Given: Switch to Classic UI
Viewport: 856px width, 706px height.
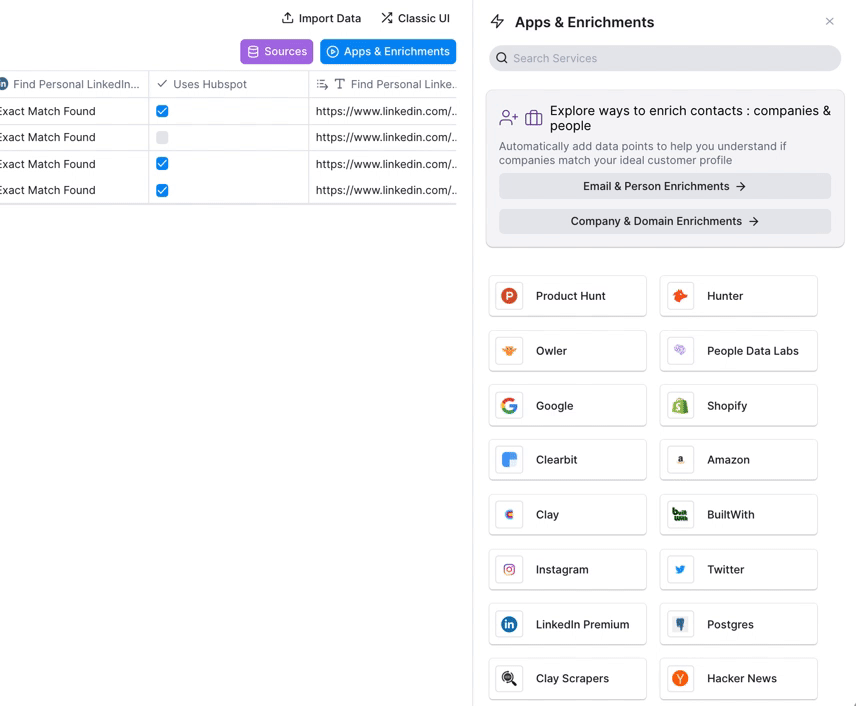Looking at the screenshot, I should point(415,18).
